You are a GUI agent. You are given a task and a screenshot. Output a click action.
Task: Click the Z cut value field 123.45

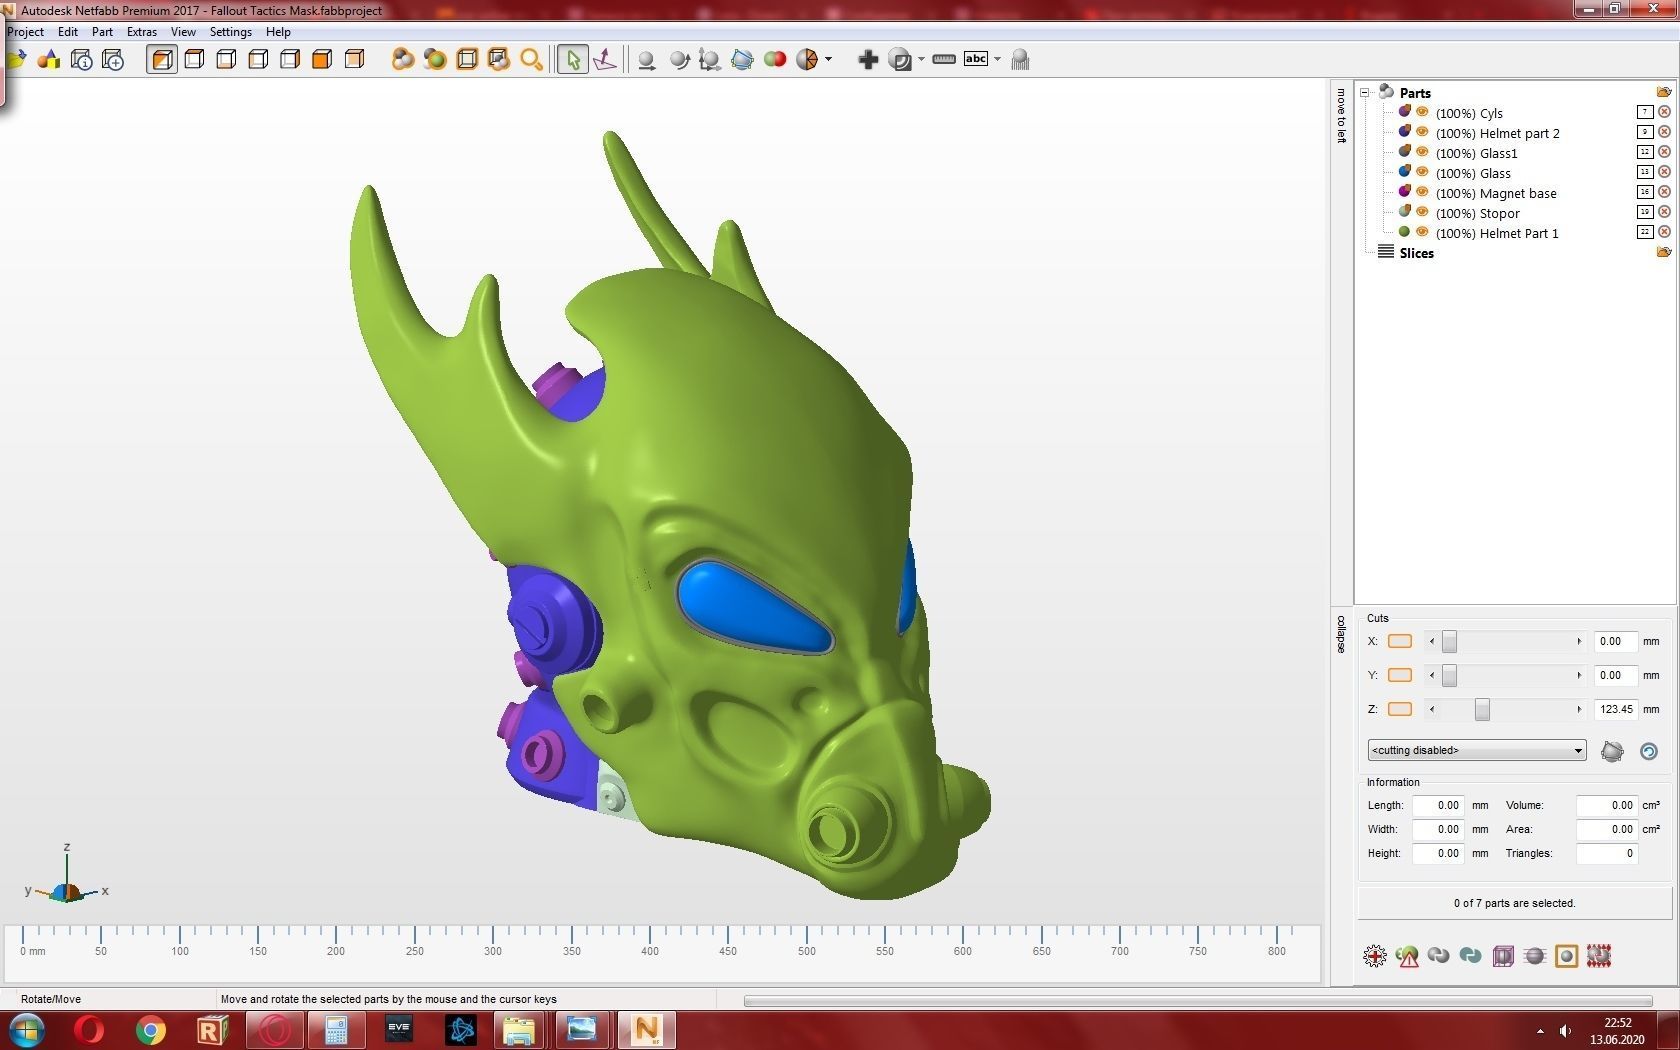click(x=1616, y=709)
